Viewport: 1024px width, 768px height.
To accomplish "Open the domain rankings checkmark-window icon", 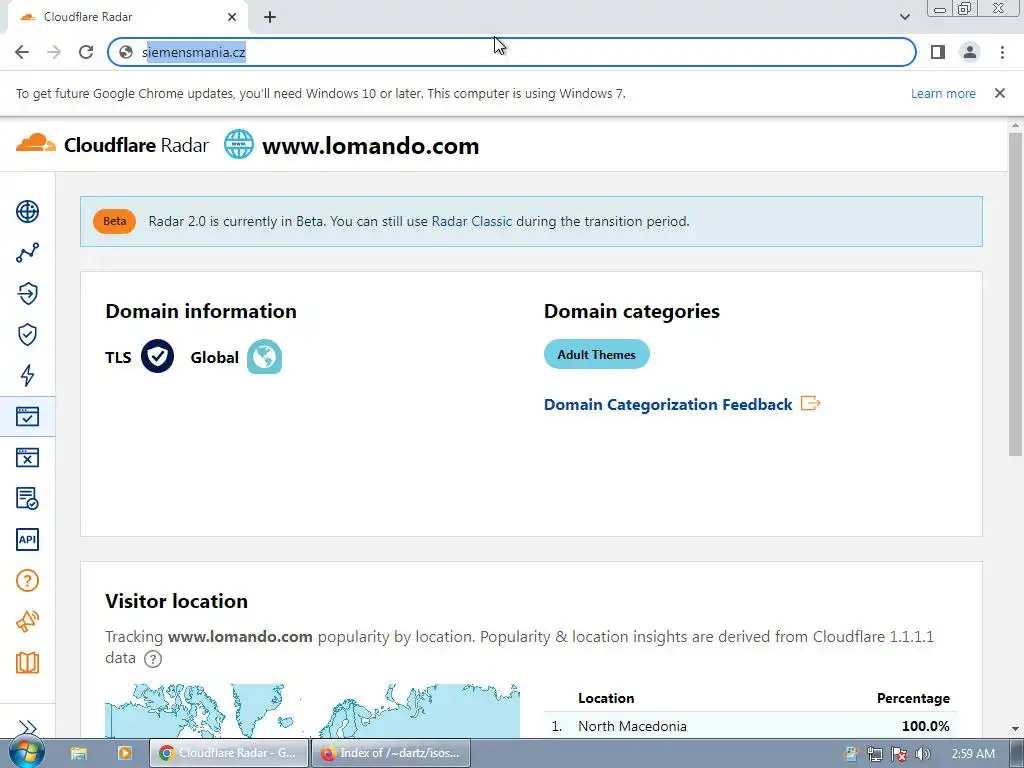I will (x=27, y=417).
